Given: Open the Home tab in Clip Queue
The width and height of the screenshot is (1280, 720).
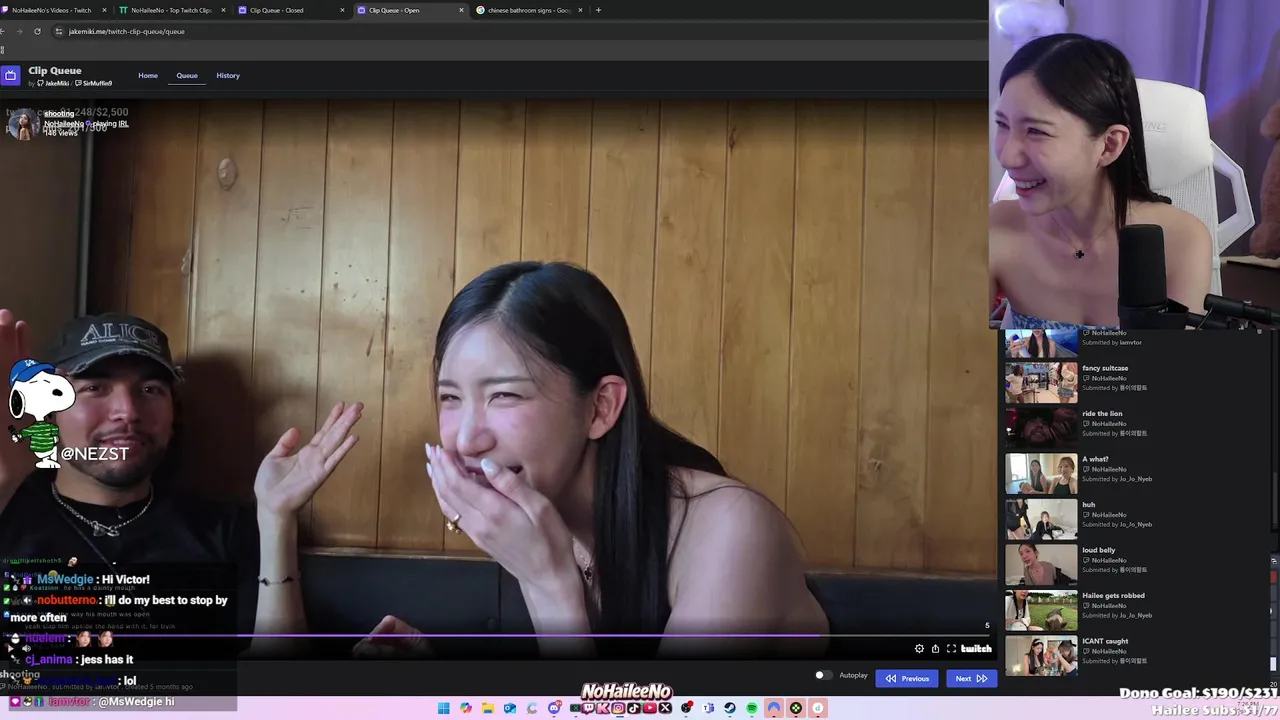Looking at the screenshot, I should click(148, 76).
